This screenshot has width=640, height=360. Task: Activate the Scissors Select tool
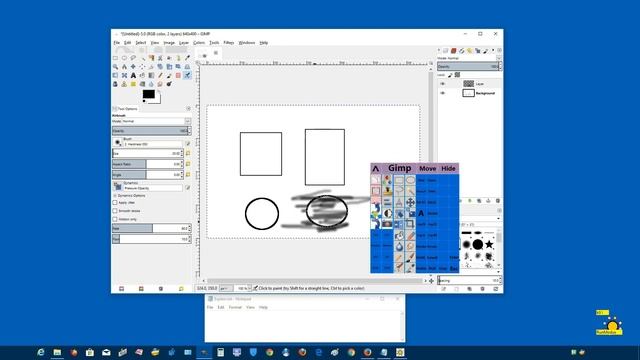click(x=160, y=58)
